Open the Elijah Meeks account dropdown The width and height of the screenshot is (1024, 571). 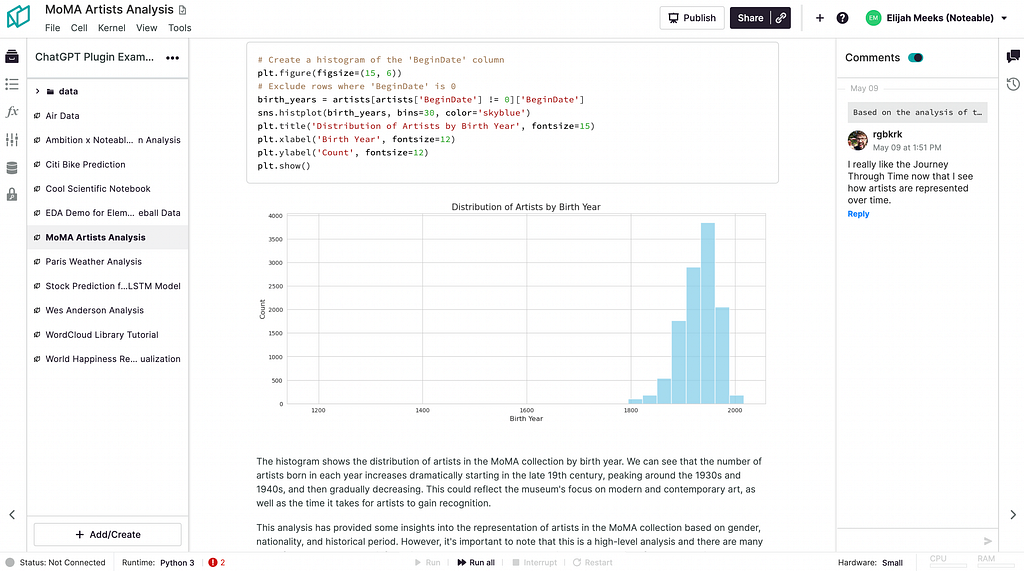tap(936, 18)
